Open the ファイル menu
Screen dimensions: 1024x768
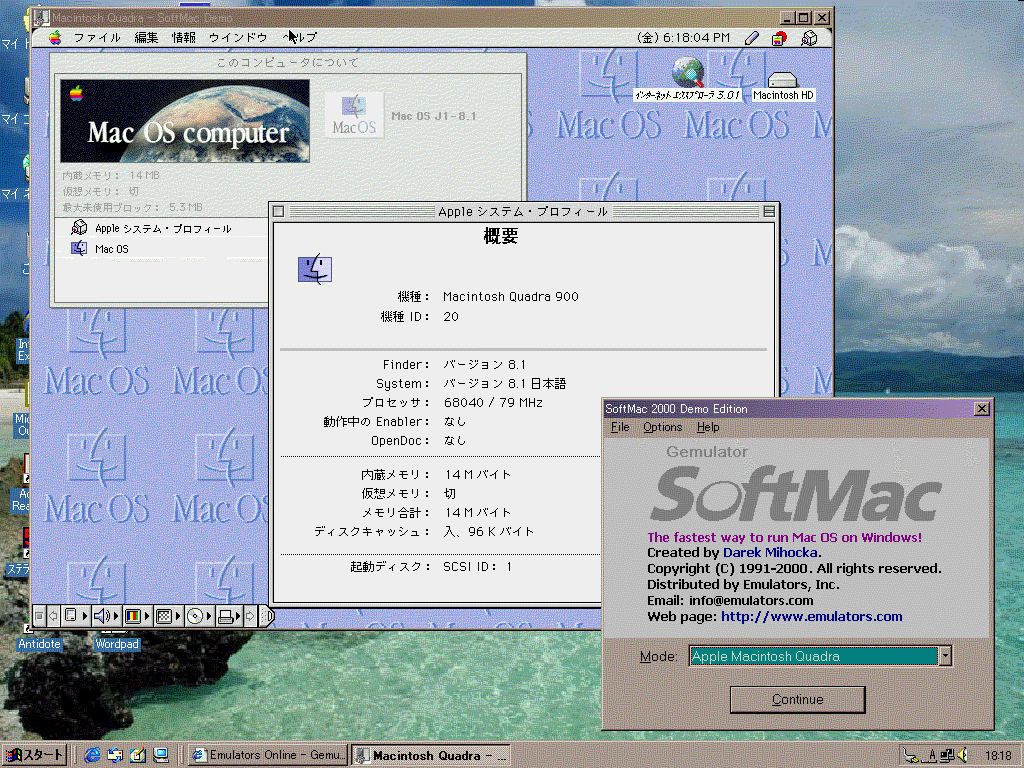pos(97,38)
